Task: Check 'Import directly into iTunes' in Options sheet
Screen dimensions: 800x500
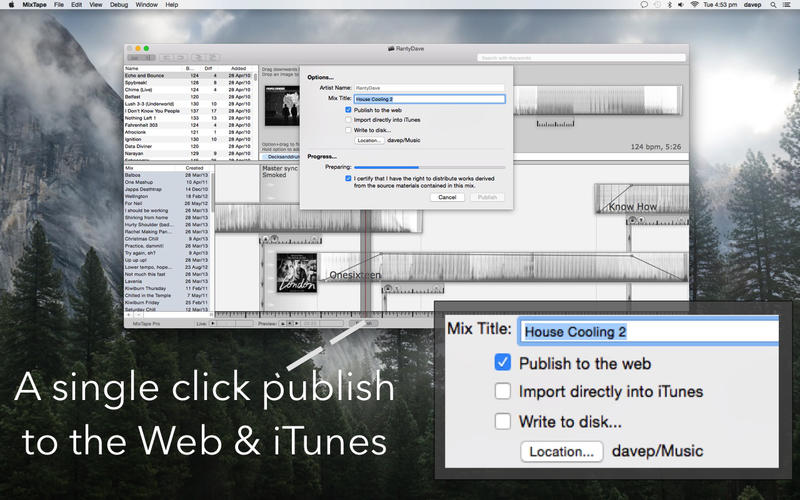Action: (348, 120)
